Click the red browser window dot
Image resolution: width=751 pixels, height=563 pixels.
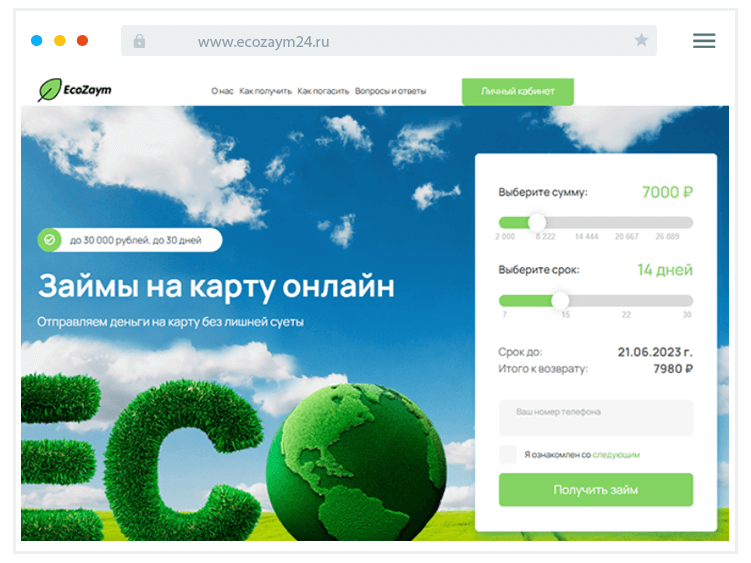pyautogui.click(x=83, y=41)
